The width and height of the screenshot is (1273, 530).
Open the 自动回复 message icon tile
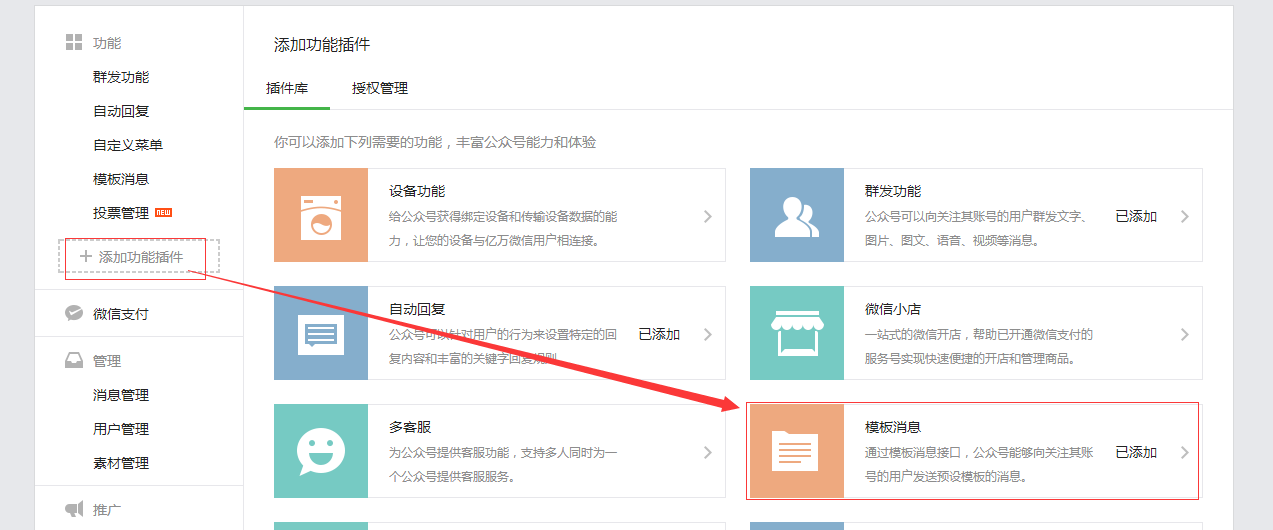click(321, 333)
